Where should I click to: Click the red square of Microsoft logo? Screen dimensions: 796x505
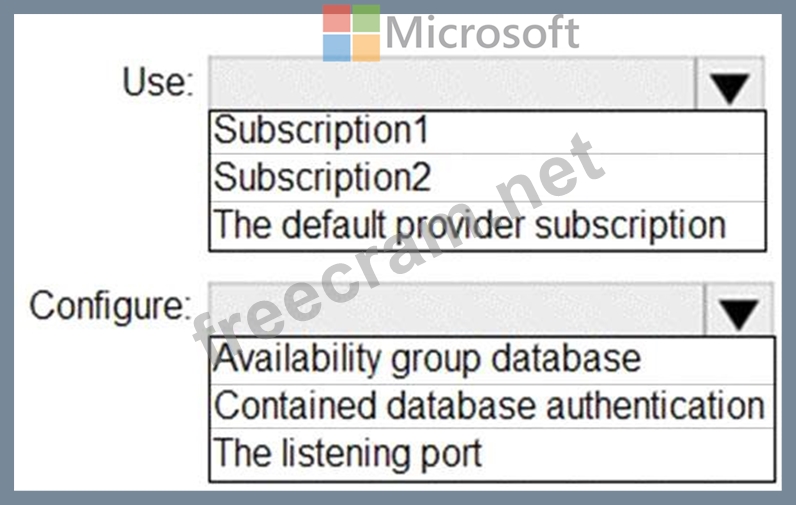point(337,18)
